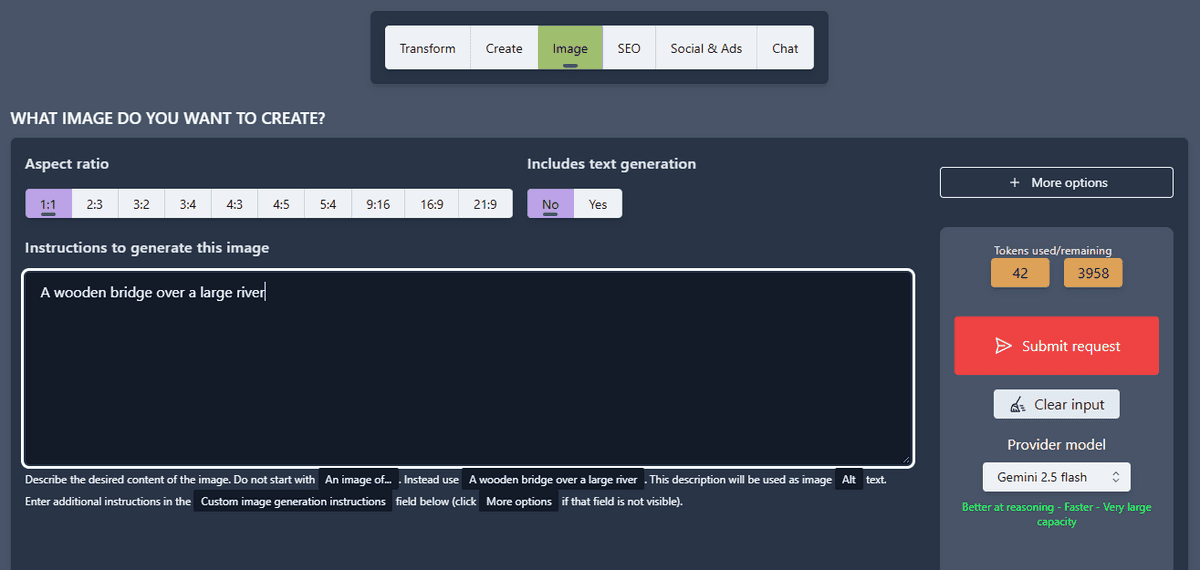Click the broom icon on Clear input
The width and height of the screenshot is (1200, 570).
pos(1018,405)
